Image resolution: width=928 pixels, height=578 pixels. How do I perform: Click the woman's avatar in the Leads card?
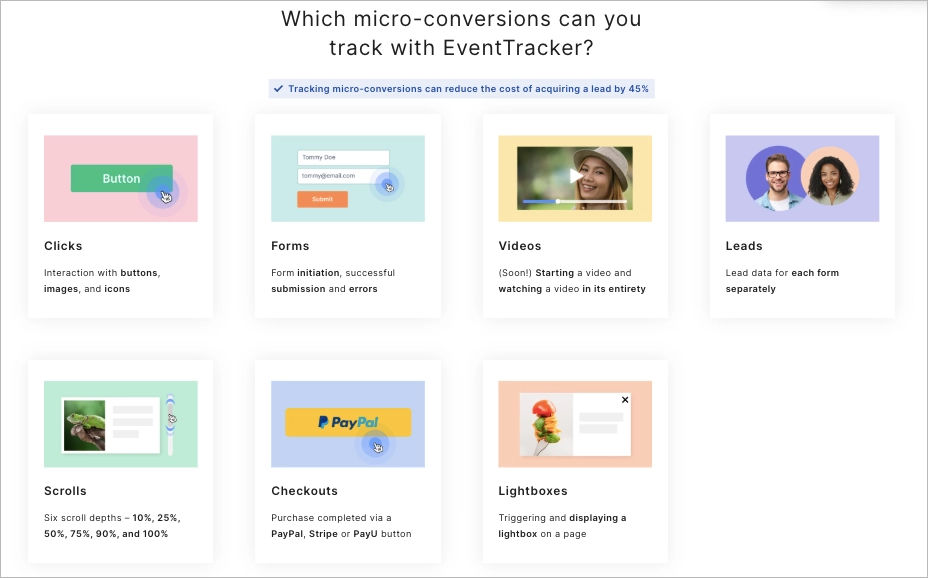(x=830, y=177)
